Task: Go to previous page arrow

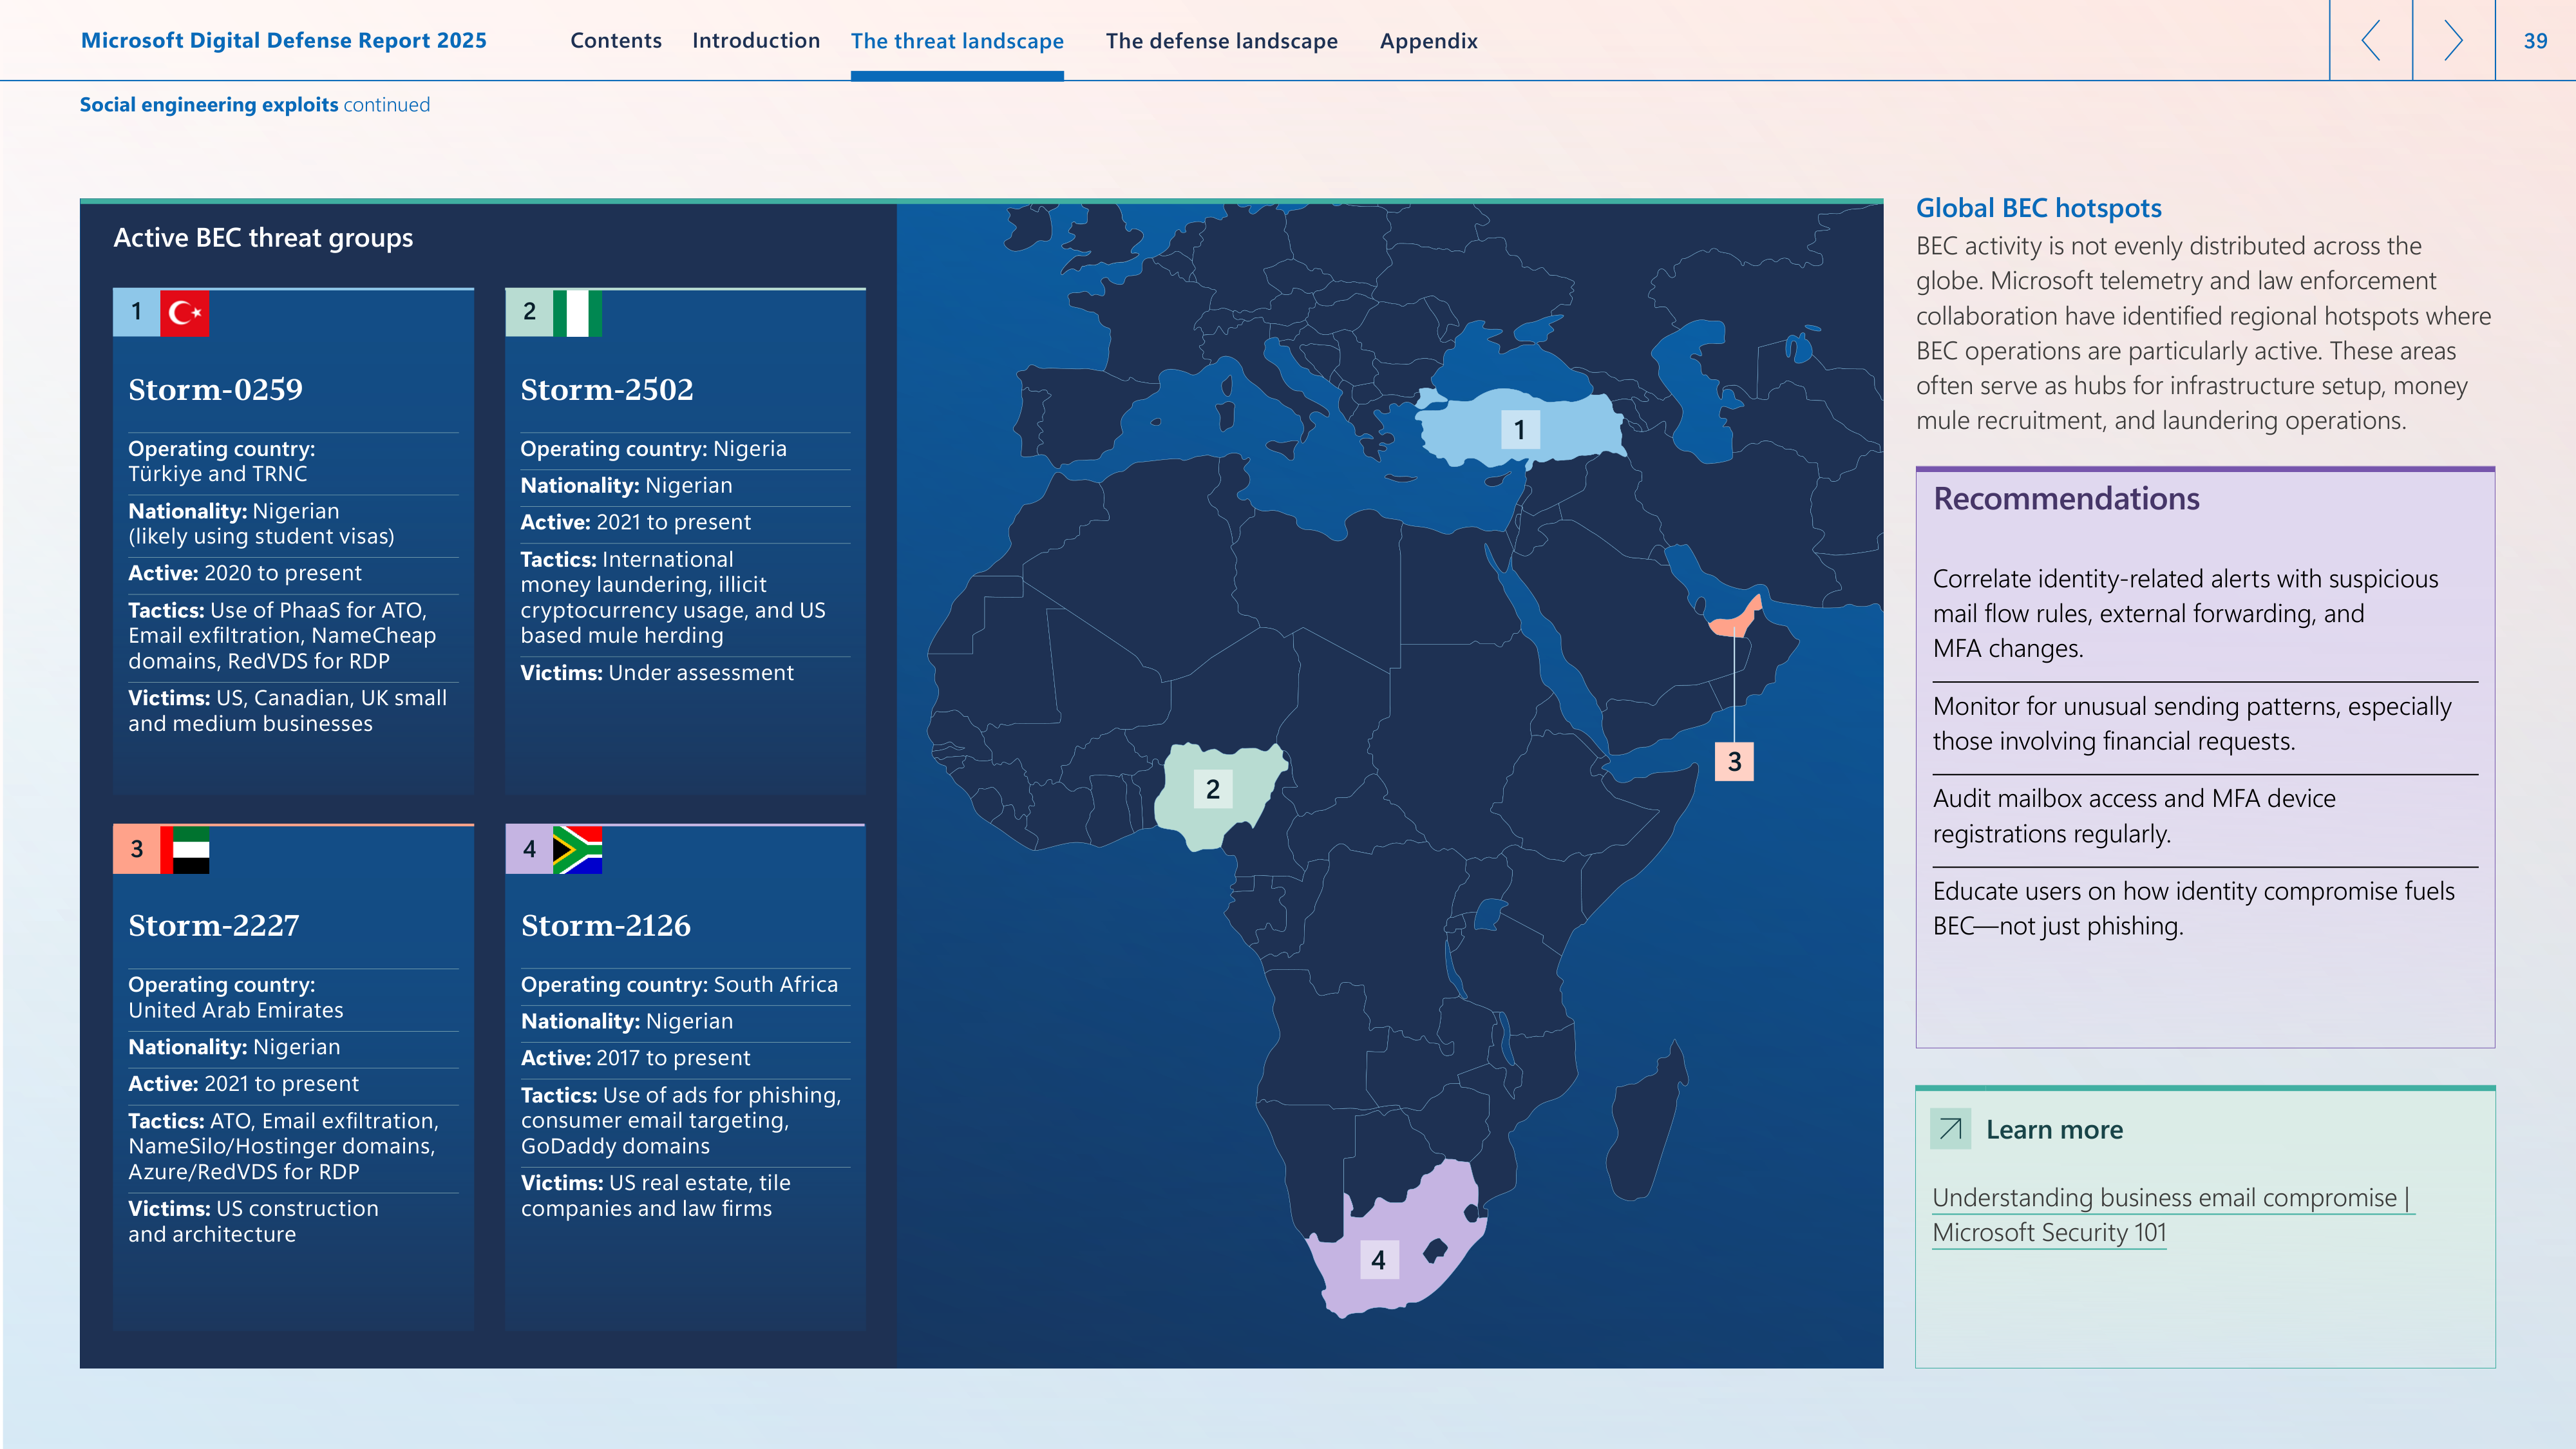Action: coord(2371,40)
